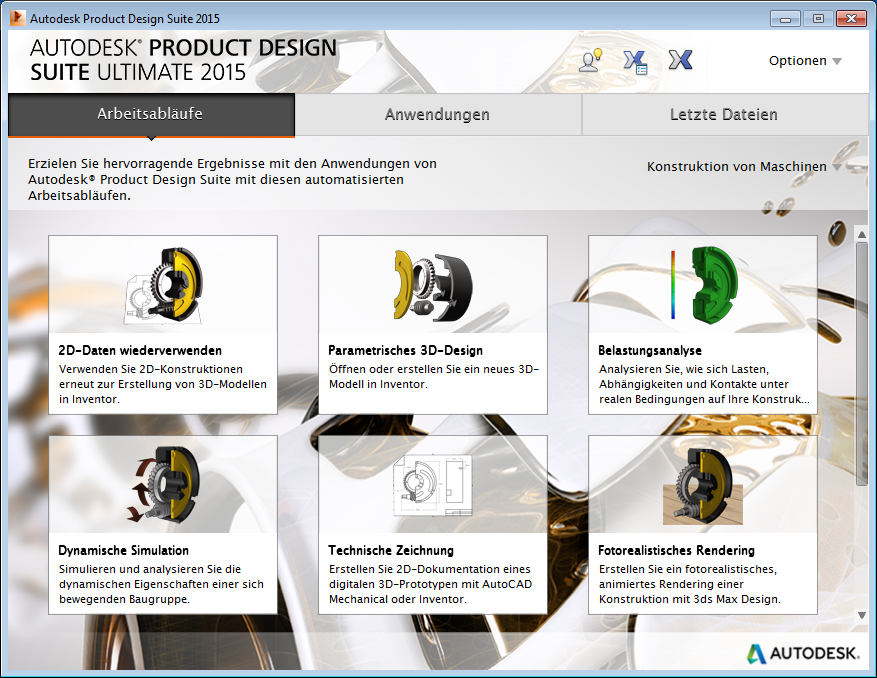
Task: Minimize the Product Design Suite window
Action: (785, 18)
